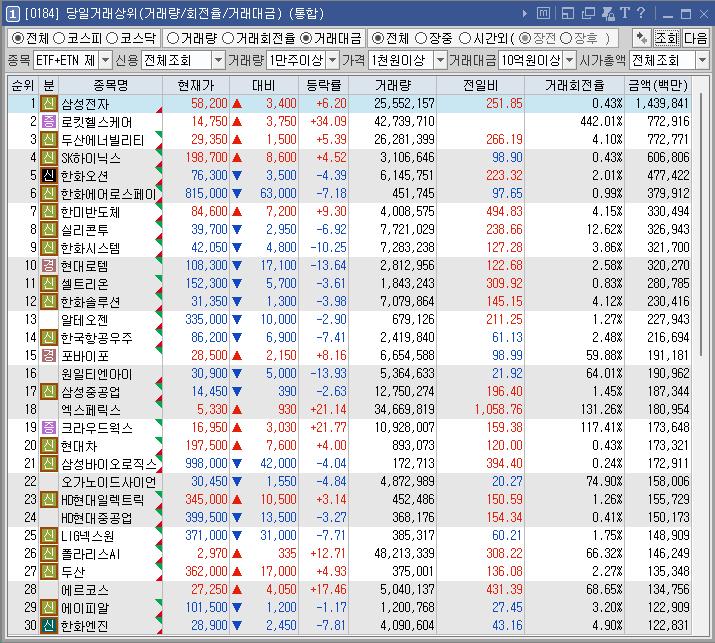
Task: Click the 조회 search button
Action: tap(667, 38)
